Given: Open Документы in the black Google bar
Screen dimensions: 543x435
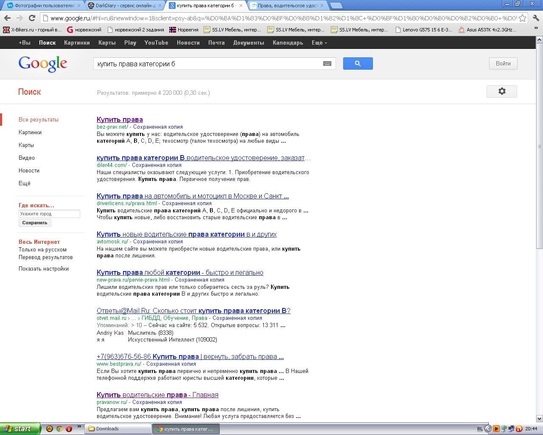Looking at the screenshot, I should pos(248,43).
